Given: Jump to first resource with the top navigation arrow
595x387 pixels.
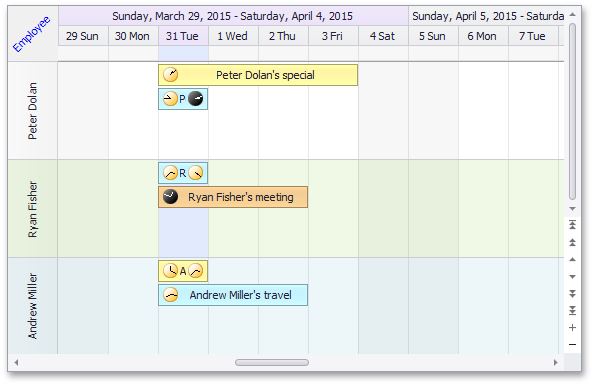Looking at the screenshot, I should point(573,225).
